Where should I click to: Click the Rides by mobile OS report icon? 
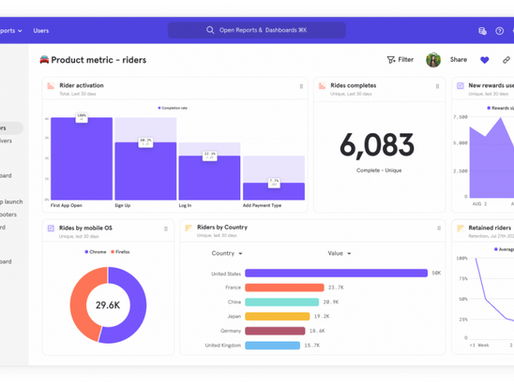tap(51, 228)
